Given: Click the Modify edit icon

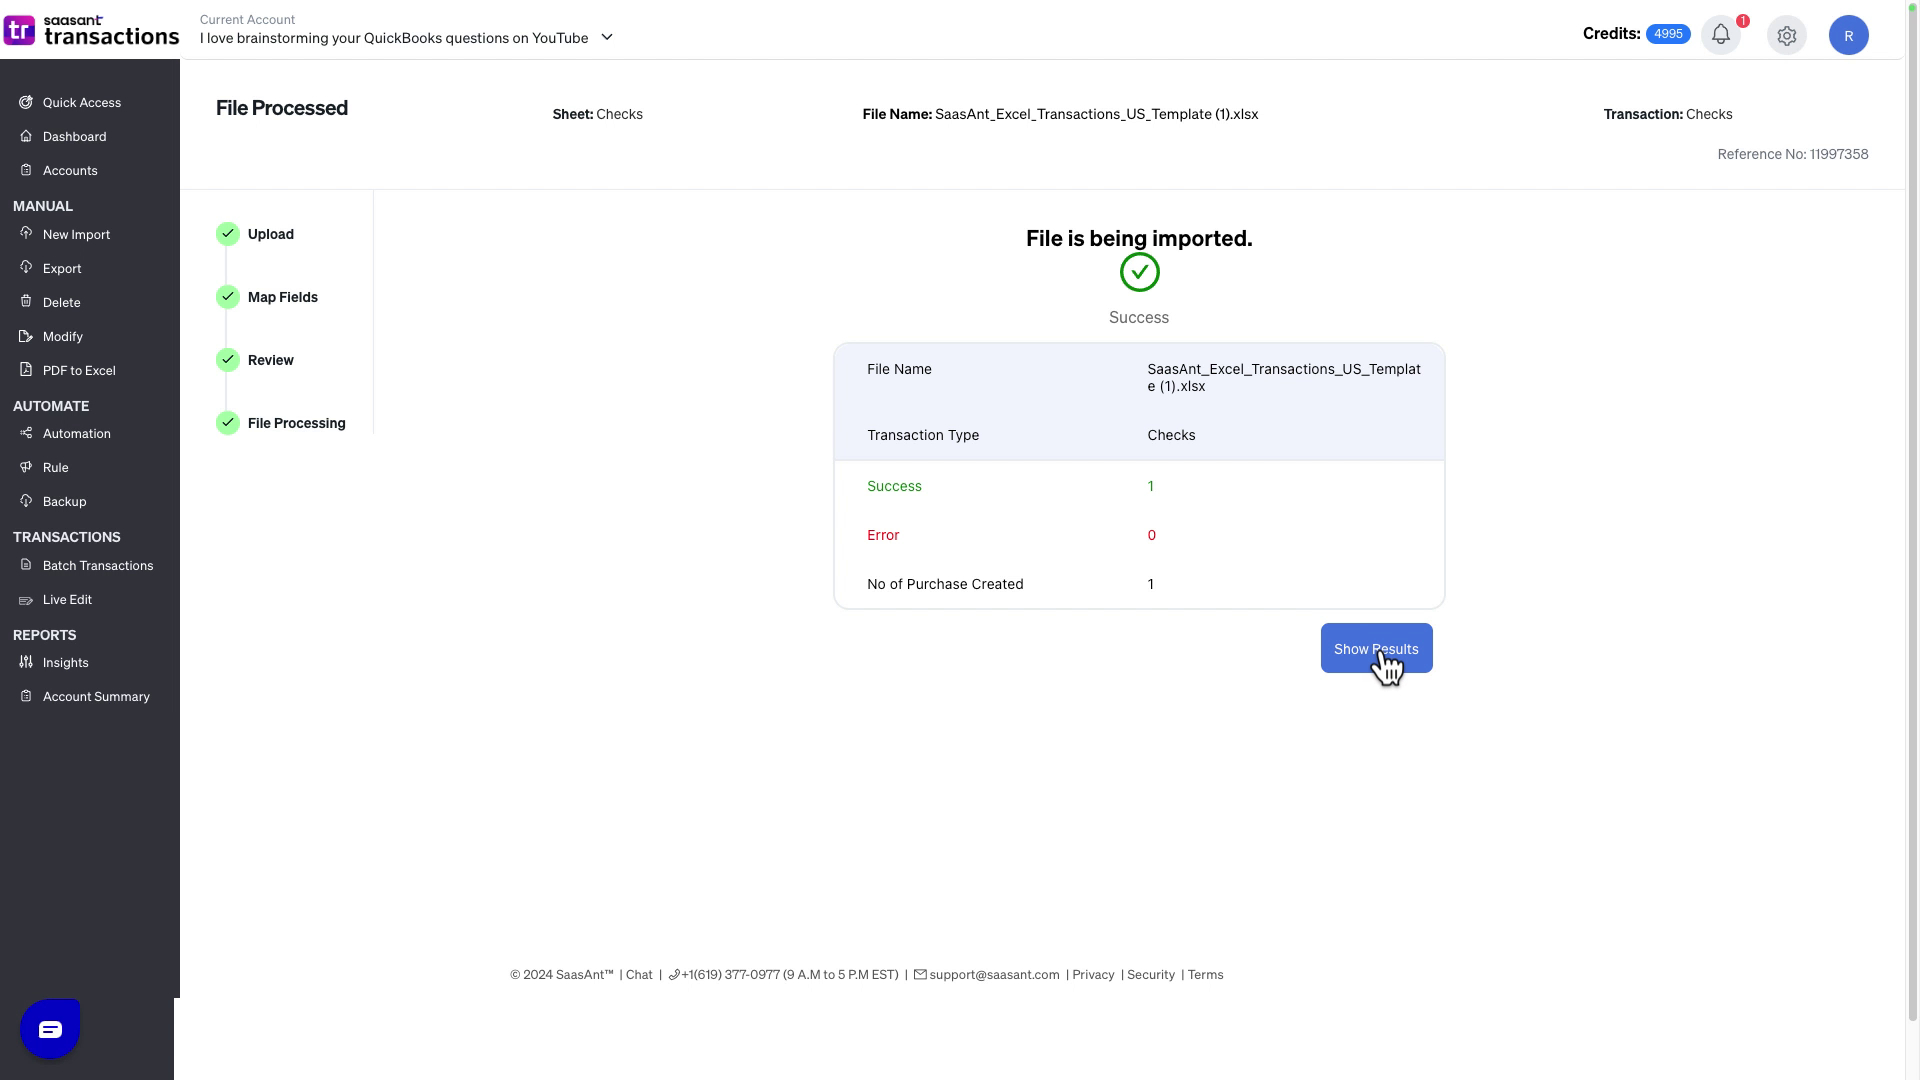Looking at the screenshot, I should click(26, 336).
